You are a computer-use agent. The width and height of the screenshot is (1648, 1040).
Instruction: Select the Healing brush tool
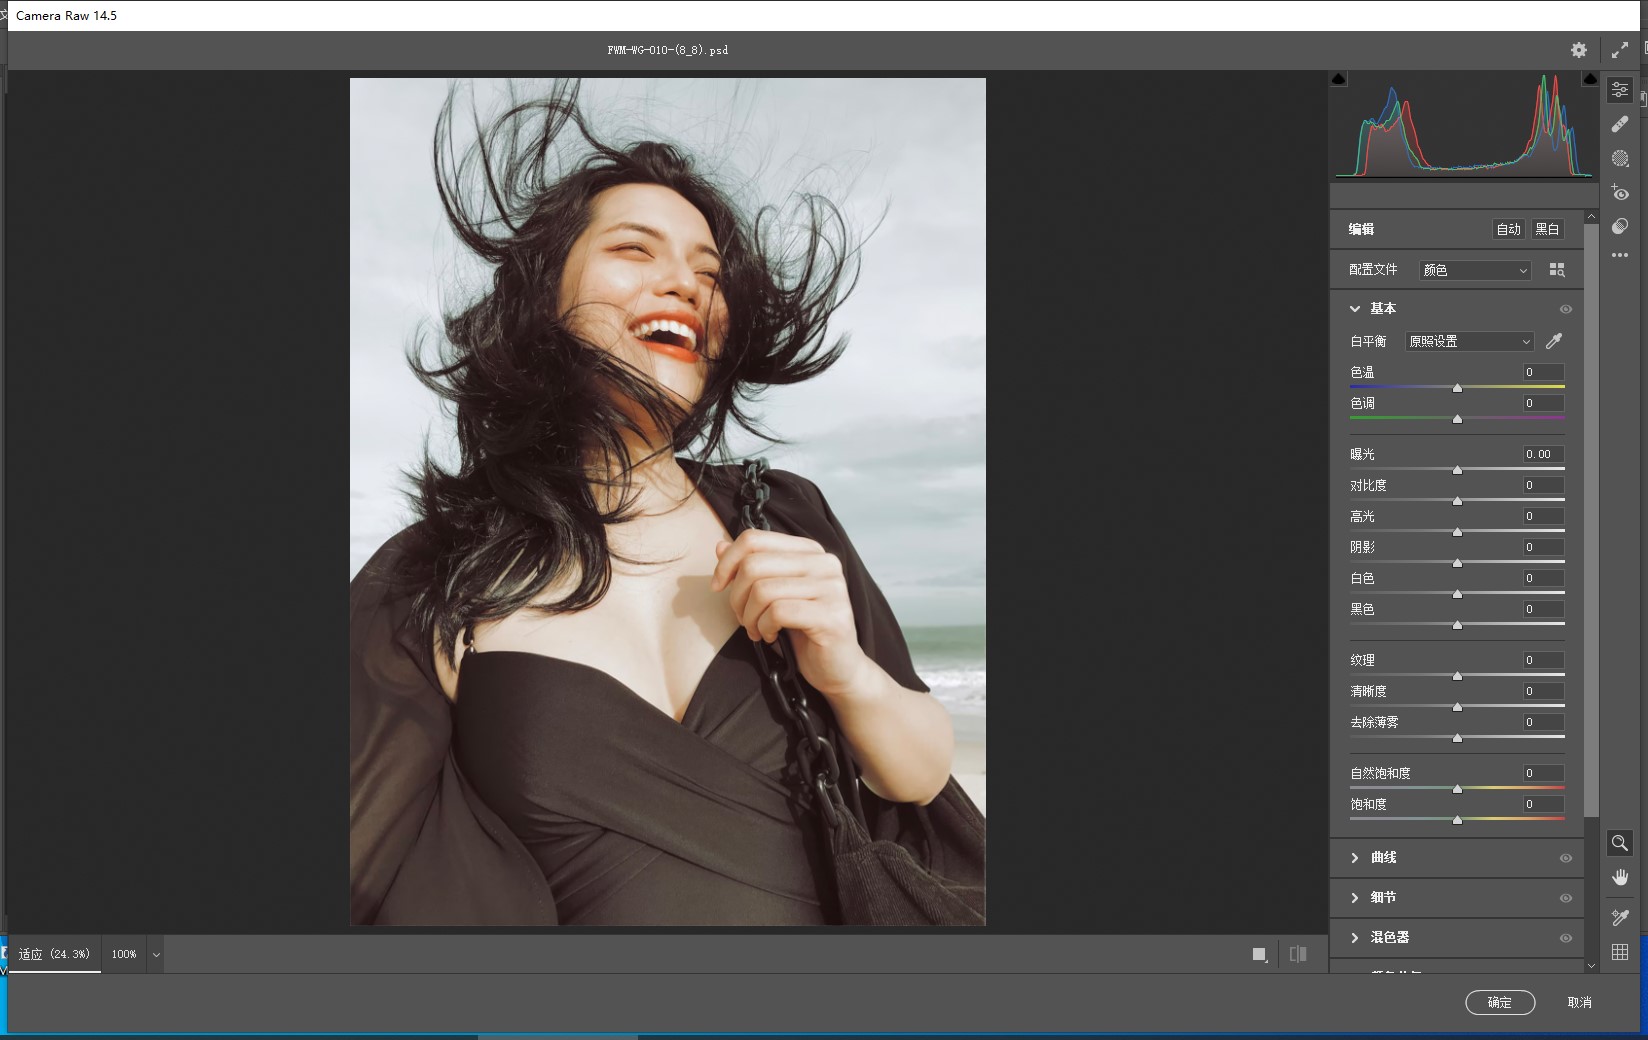point(1620,124)
